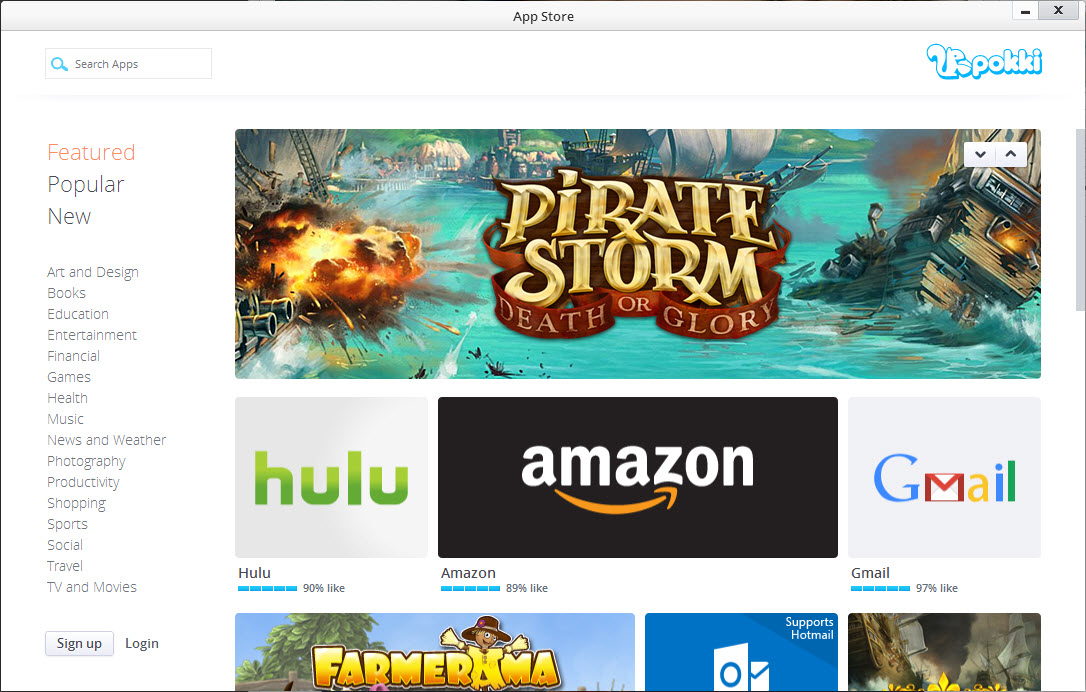1086x692 pixels.
Task: Browse the Education category
Action: [78, 314]
